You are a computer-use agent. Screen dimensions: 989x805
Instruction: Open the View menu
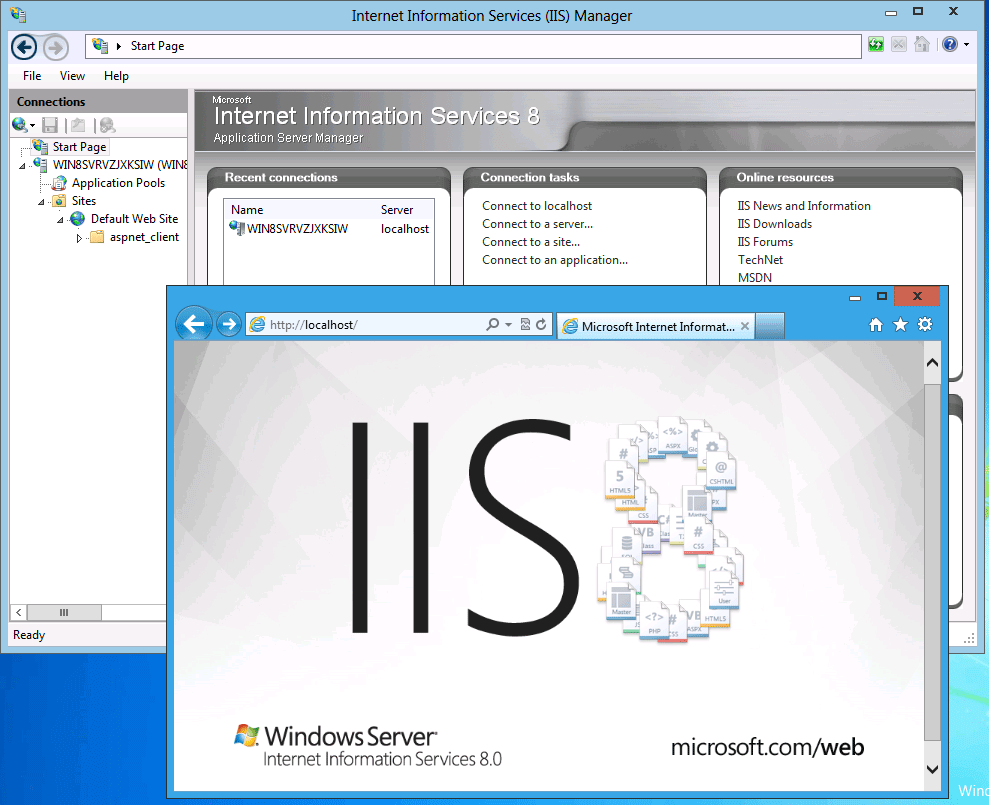click(x=71, y=75)
